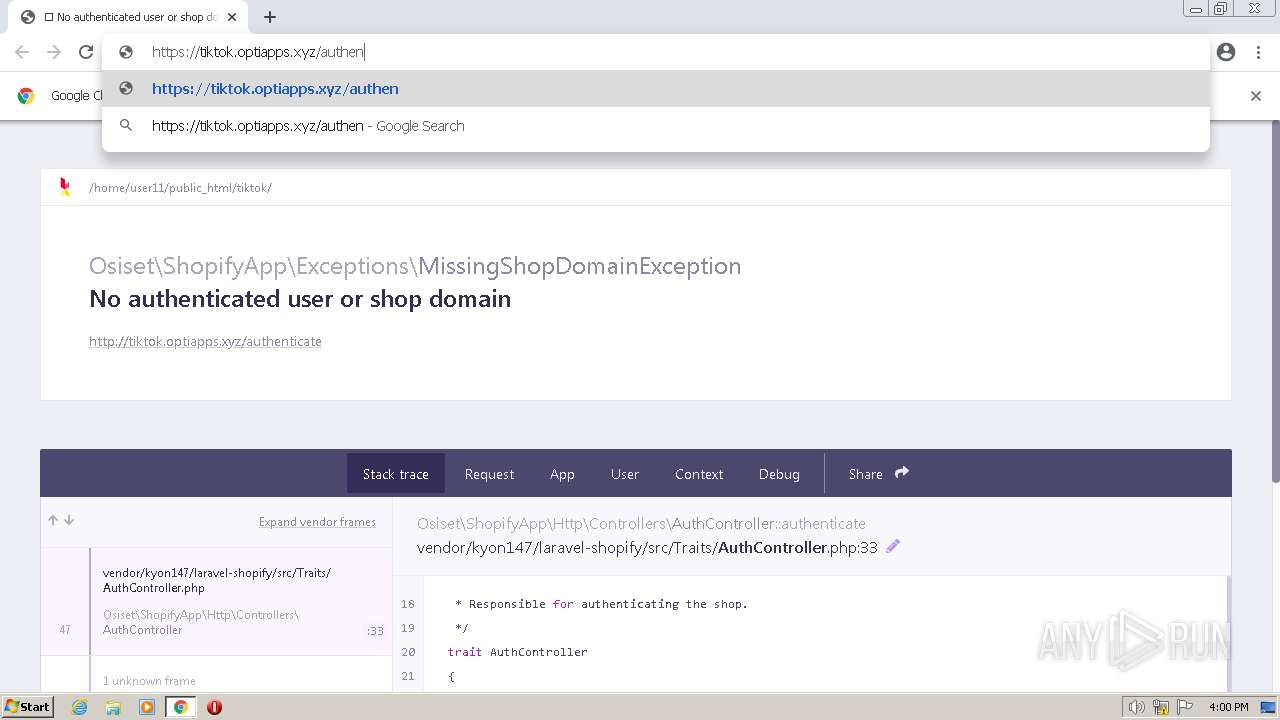Screen dimensions: 1280x720
Task: Click the No authenticated user error heading
Action: [300, 298]
